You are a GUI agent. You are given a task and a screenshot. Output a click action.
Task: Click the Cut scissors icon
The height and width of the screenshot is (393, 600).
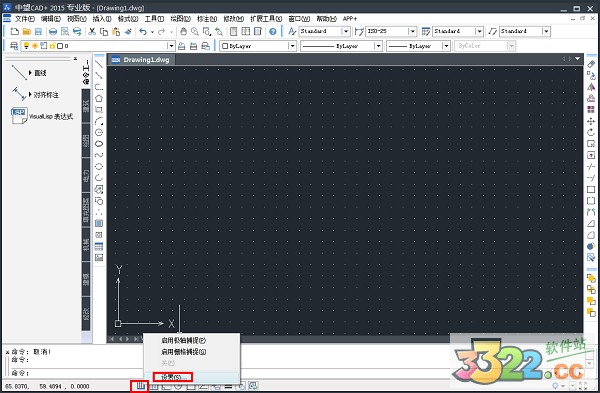tap(92, 31)
